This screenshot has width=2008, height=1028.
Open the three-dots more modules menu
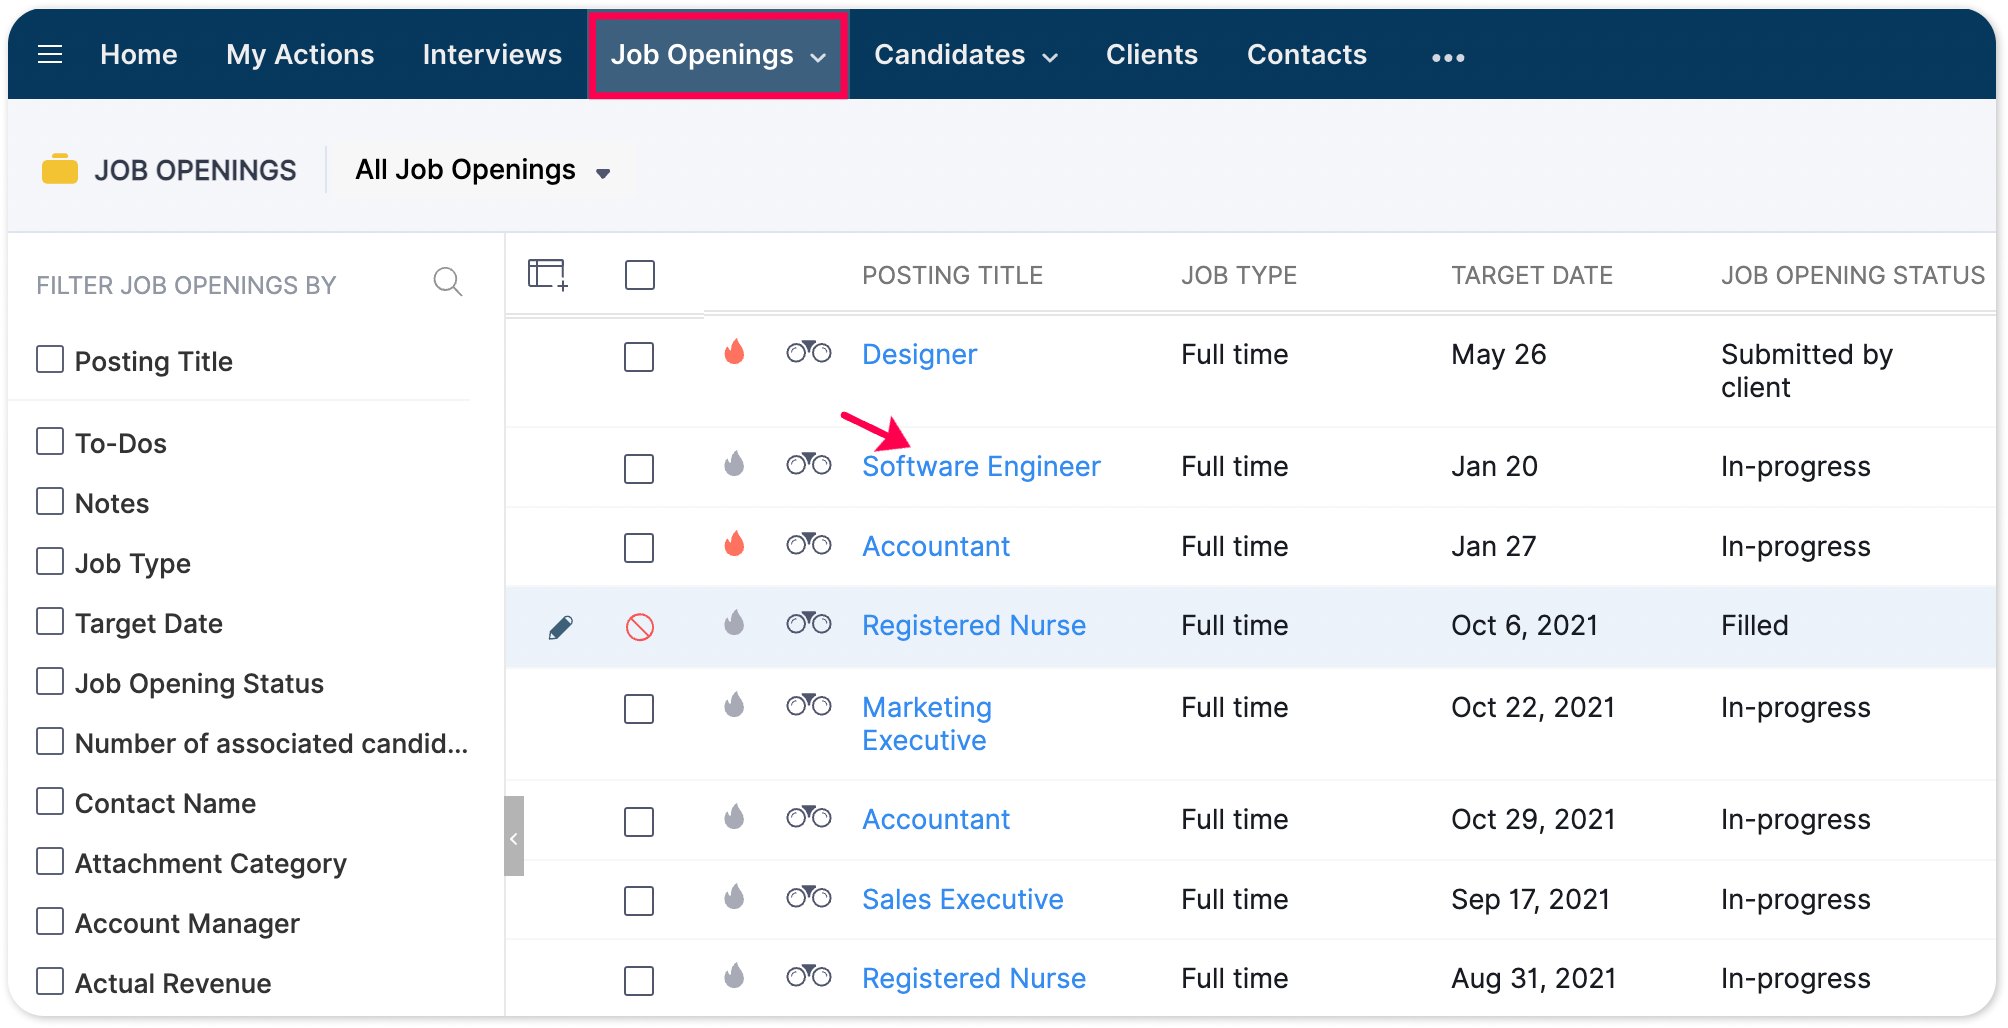pos(1447,57)
